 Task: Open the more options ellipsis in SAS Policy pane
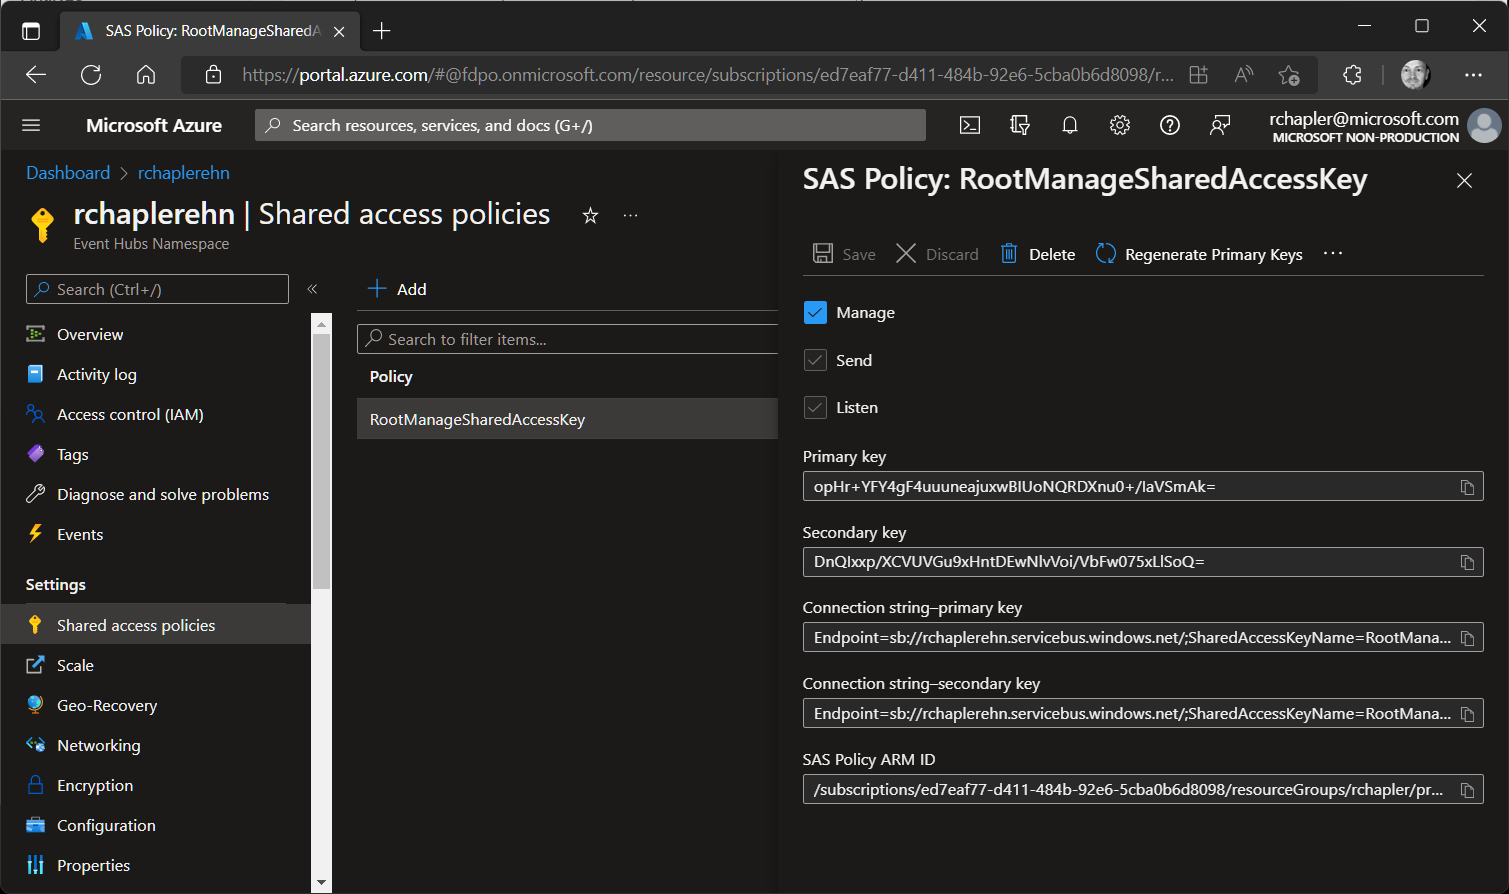pyautogui.click(x=1332, y=253)
